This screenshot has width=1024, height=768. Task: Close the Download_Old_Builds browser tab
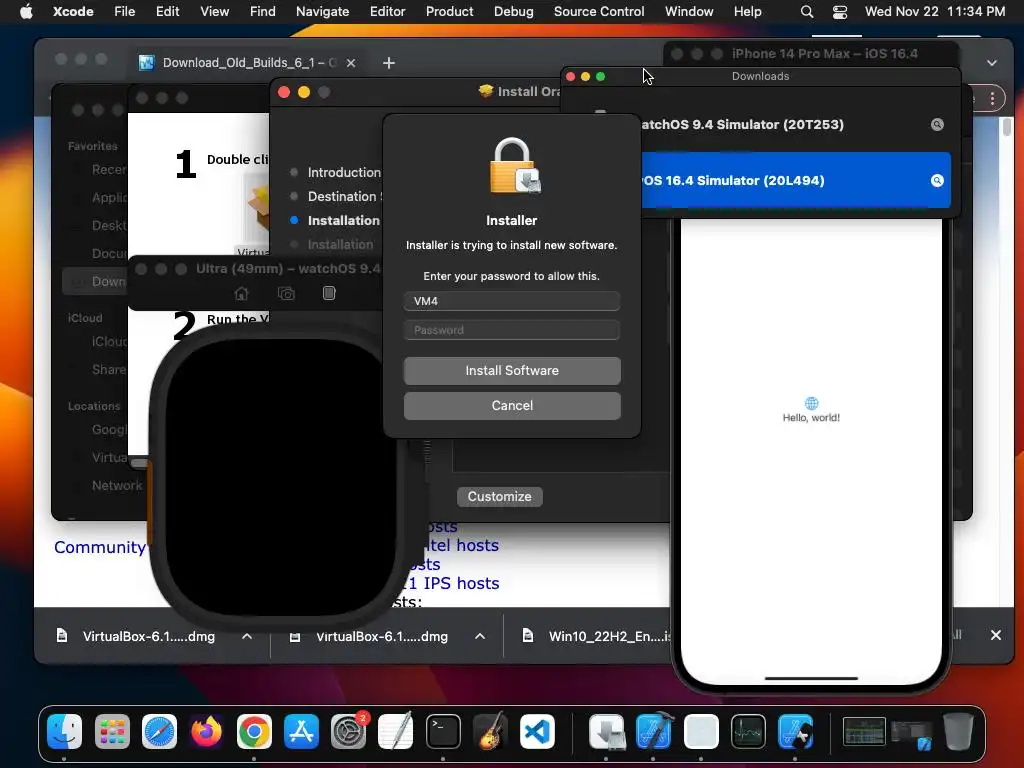(x=351, y=63)
